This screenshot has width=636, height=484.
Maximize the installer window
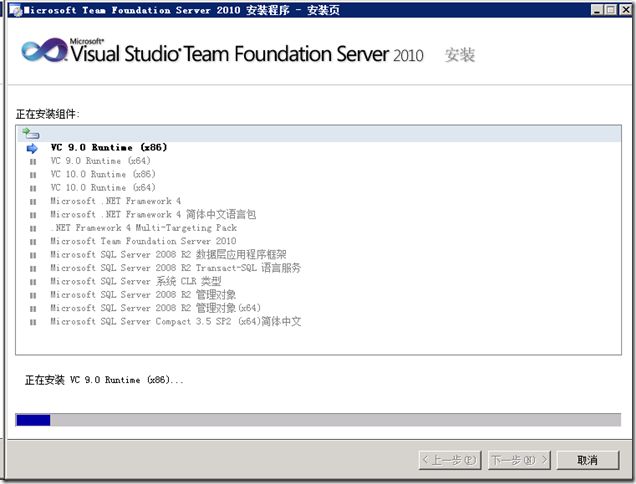coord(611,10)
